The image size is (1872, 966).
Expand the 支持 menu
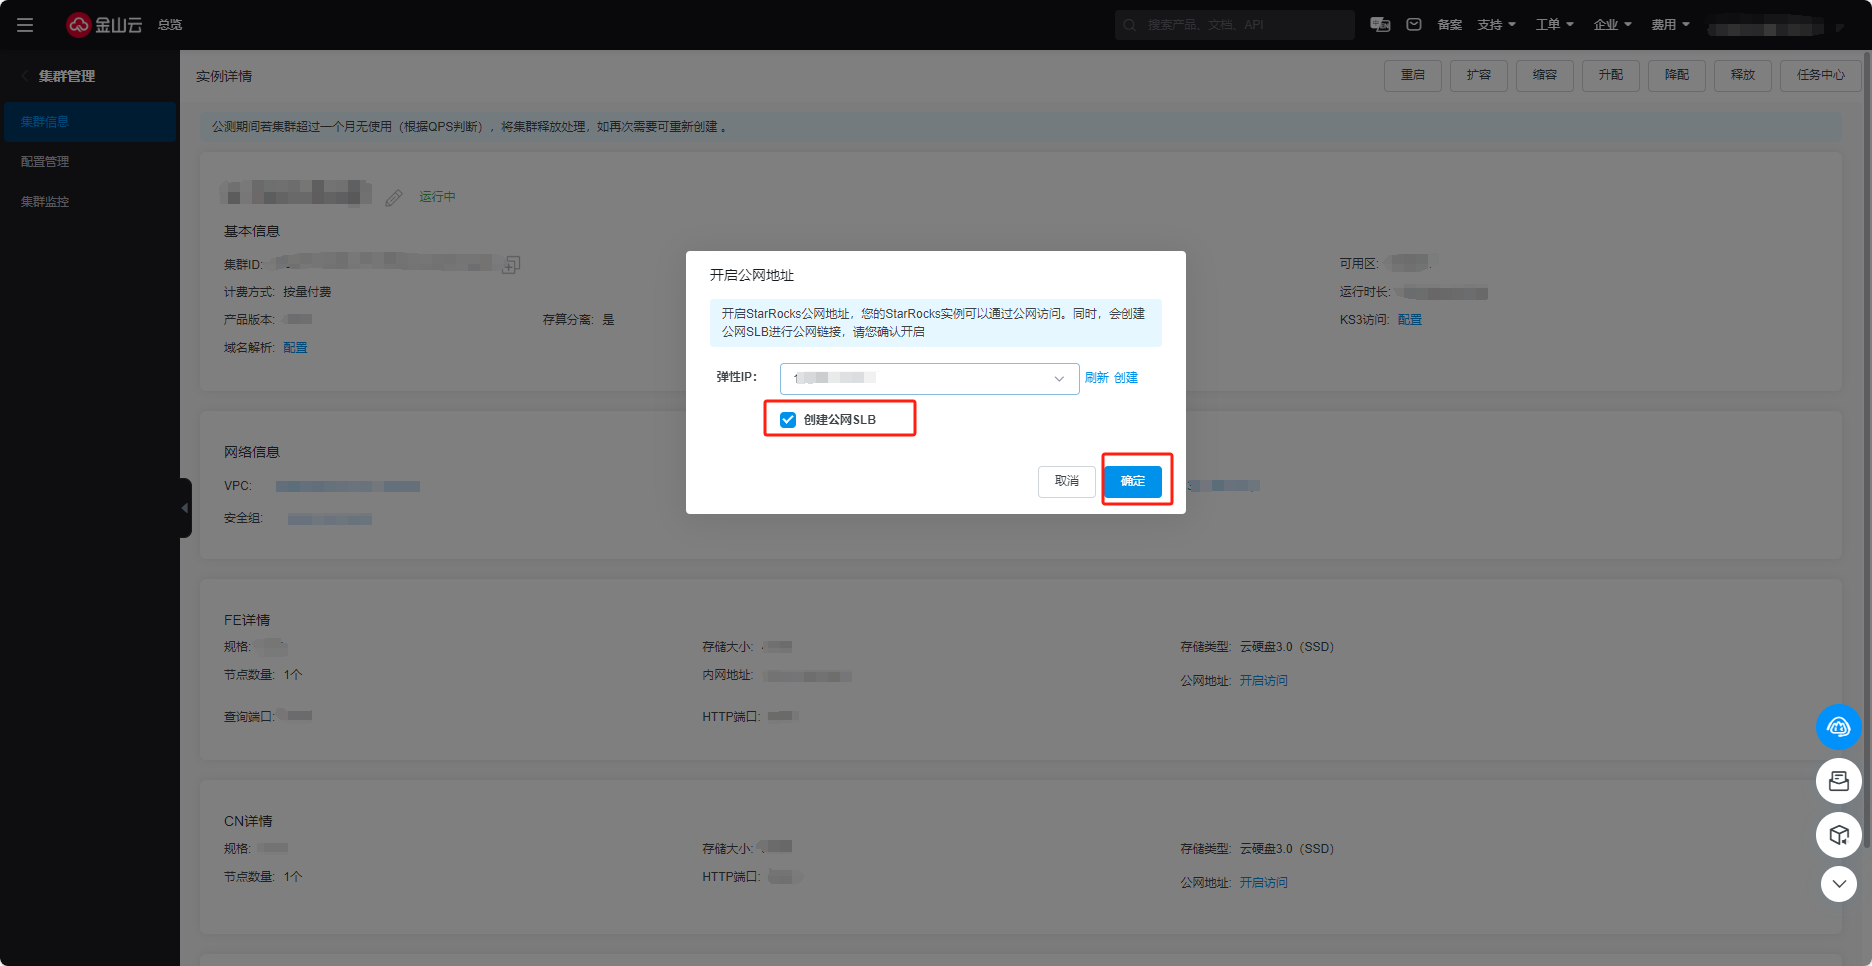coord(1496,25)
